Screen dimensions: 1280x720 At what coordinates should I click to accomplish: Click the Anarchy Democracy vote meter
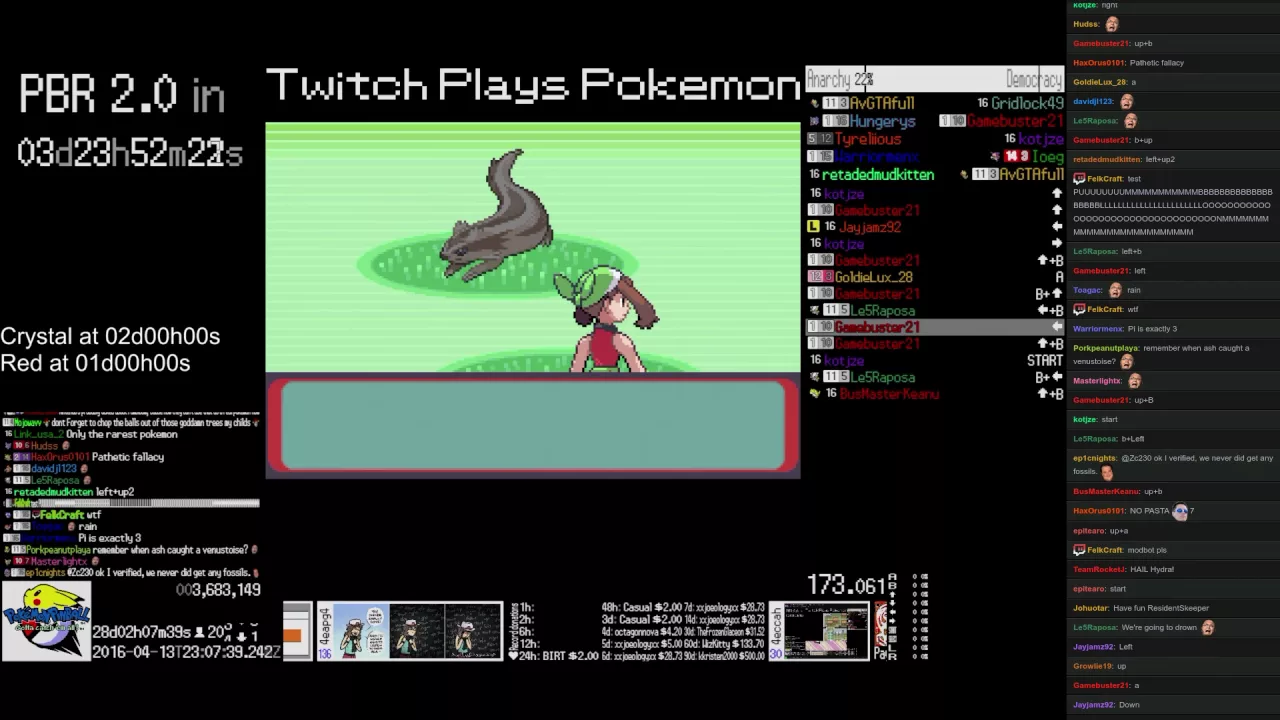click(x=934, y=79)
